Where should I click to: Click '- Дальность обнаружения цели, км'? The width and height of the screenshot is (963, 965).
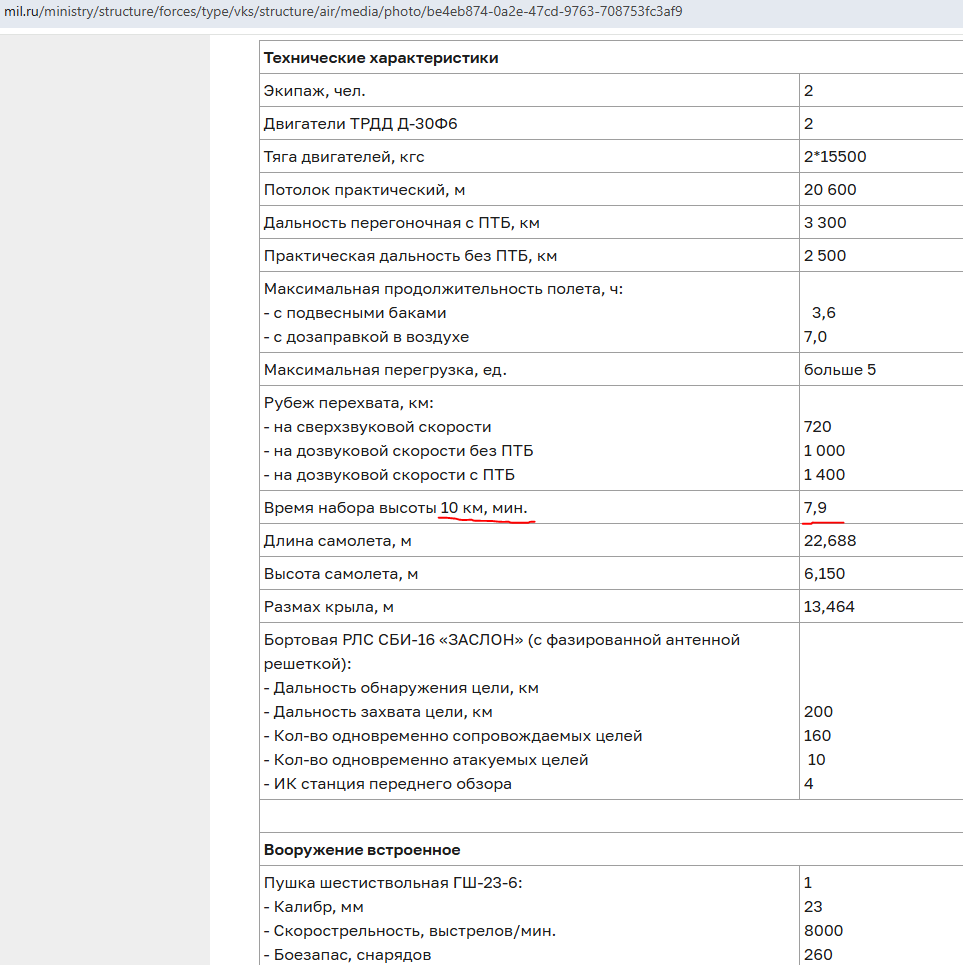(401, 689)
